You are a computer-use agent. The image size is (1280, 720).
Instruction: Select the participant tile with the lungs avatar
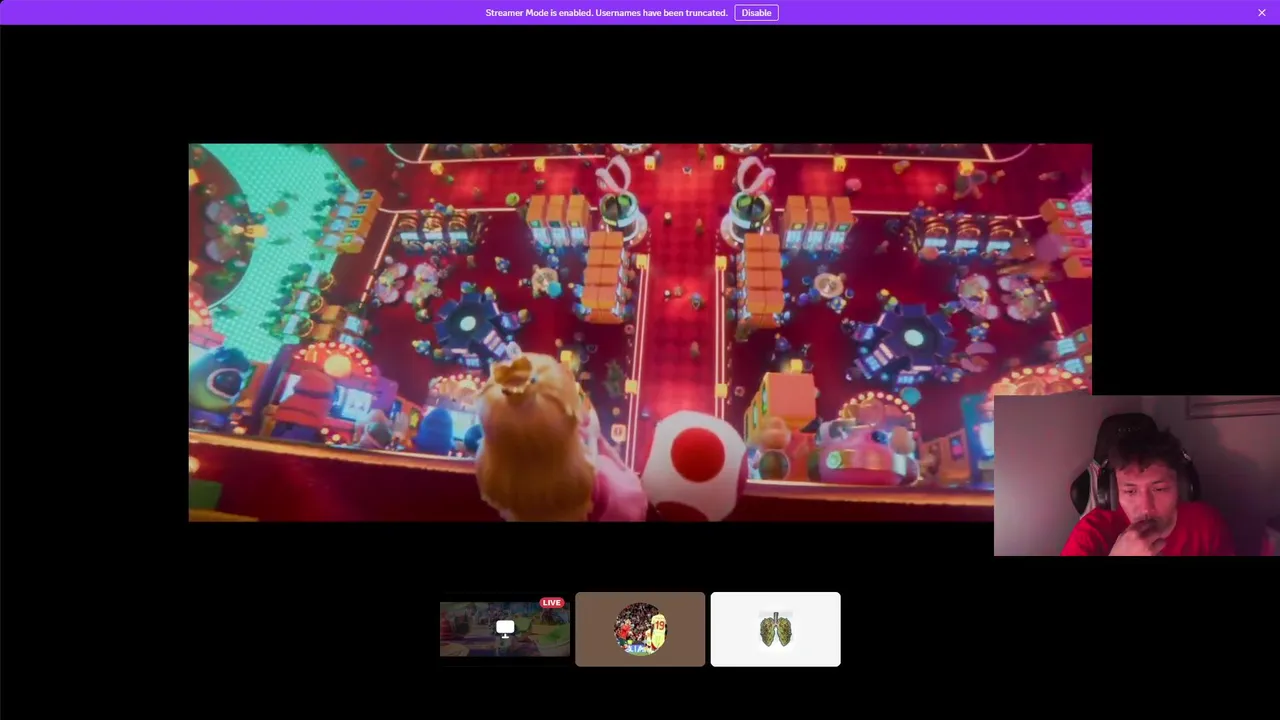776,629
